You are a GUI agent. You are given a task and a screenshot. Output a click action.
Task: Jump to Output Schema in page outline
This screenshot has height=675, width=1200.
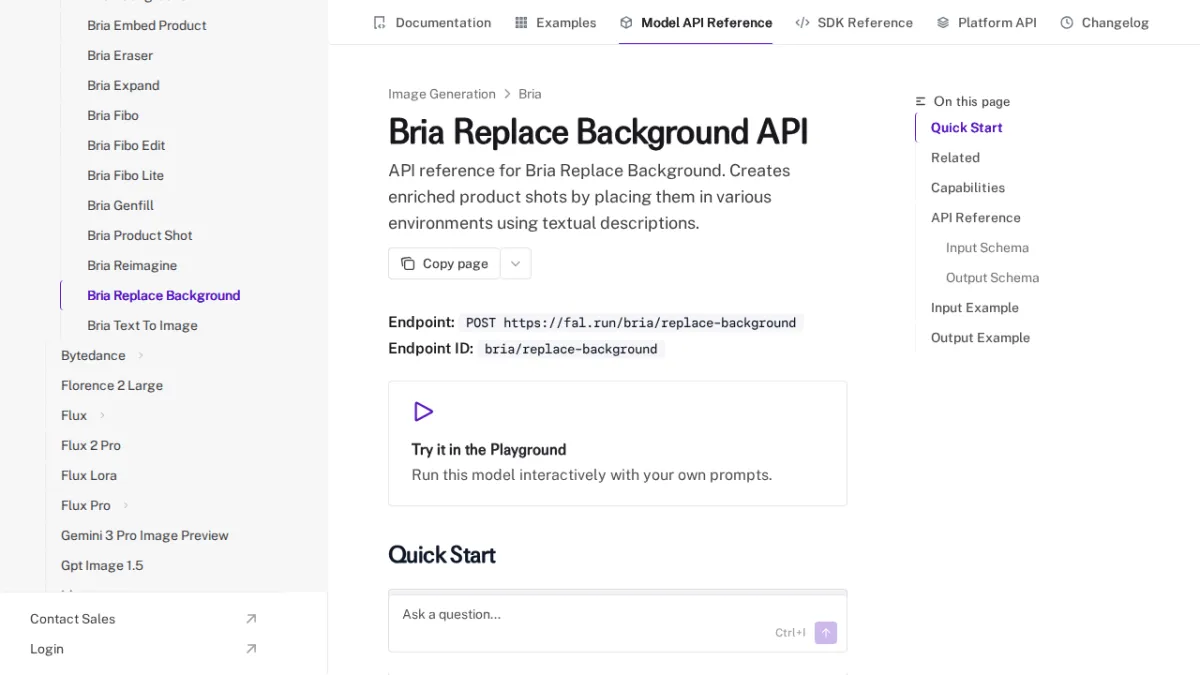(x=992, y=278)
